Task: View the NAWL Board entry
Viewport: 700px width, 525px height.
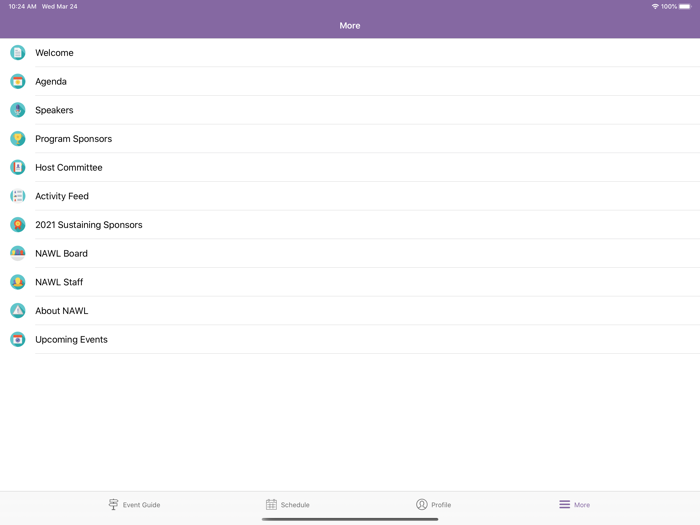Action: coord(350,253)
